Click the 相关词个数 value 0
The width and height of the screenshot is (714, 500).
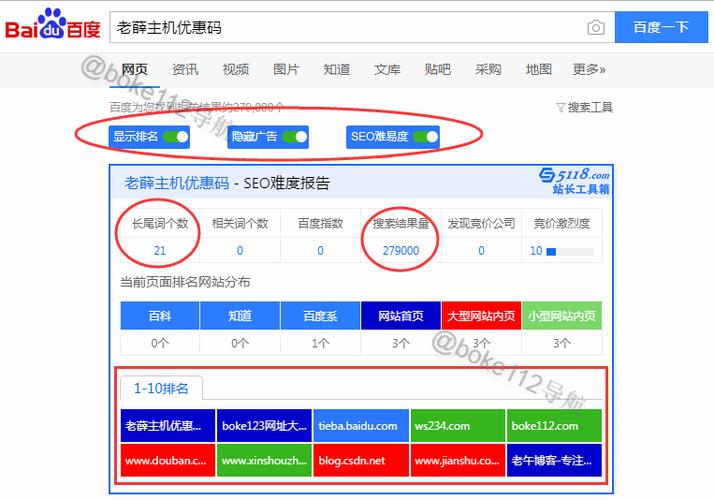(240, 250)
